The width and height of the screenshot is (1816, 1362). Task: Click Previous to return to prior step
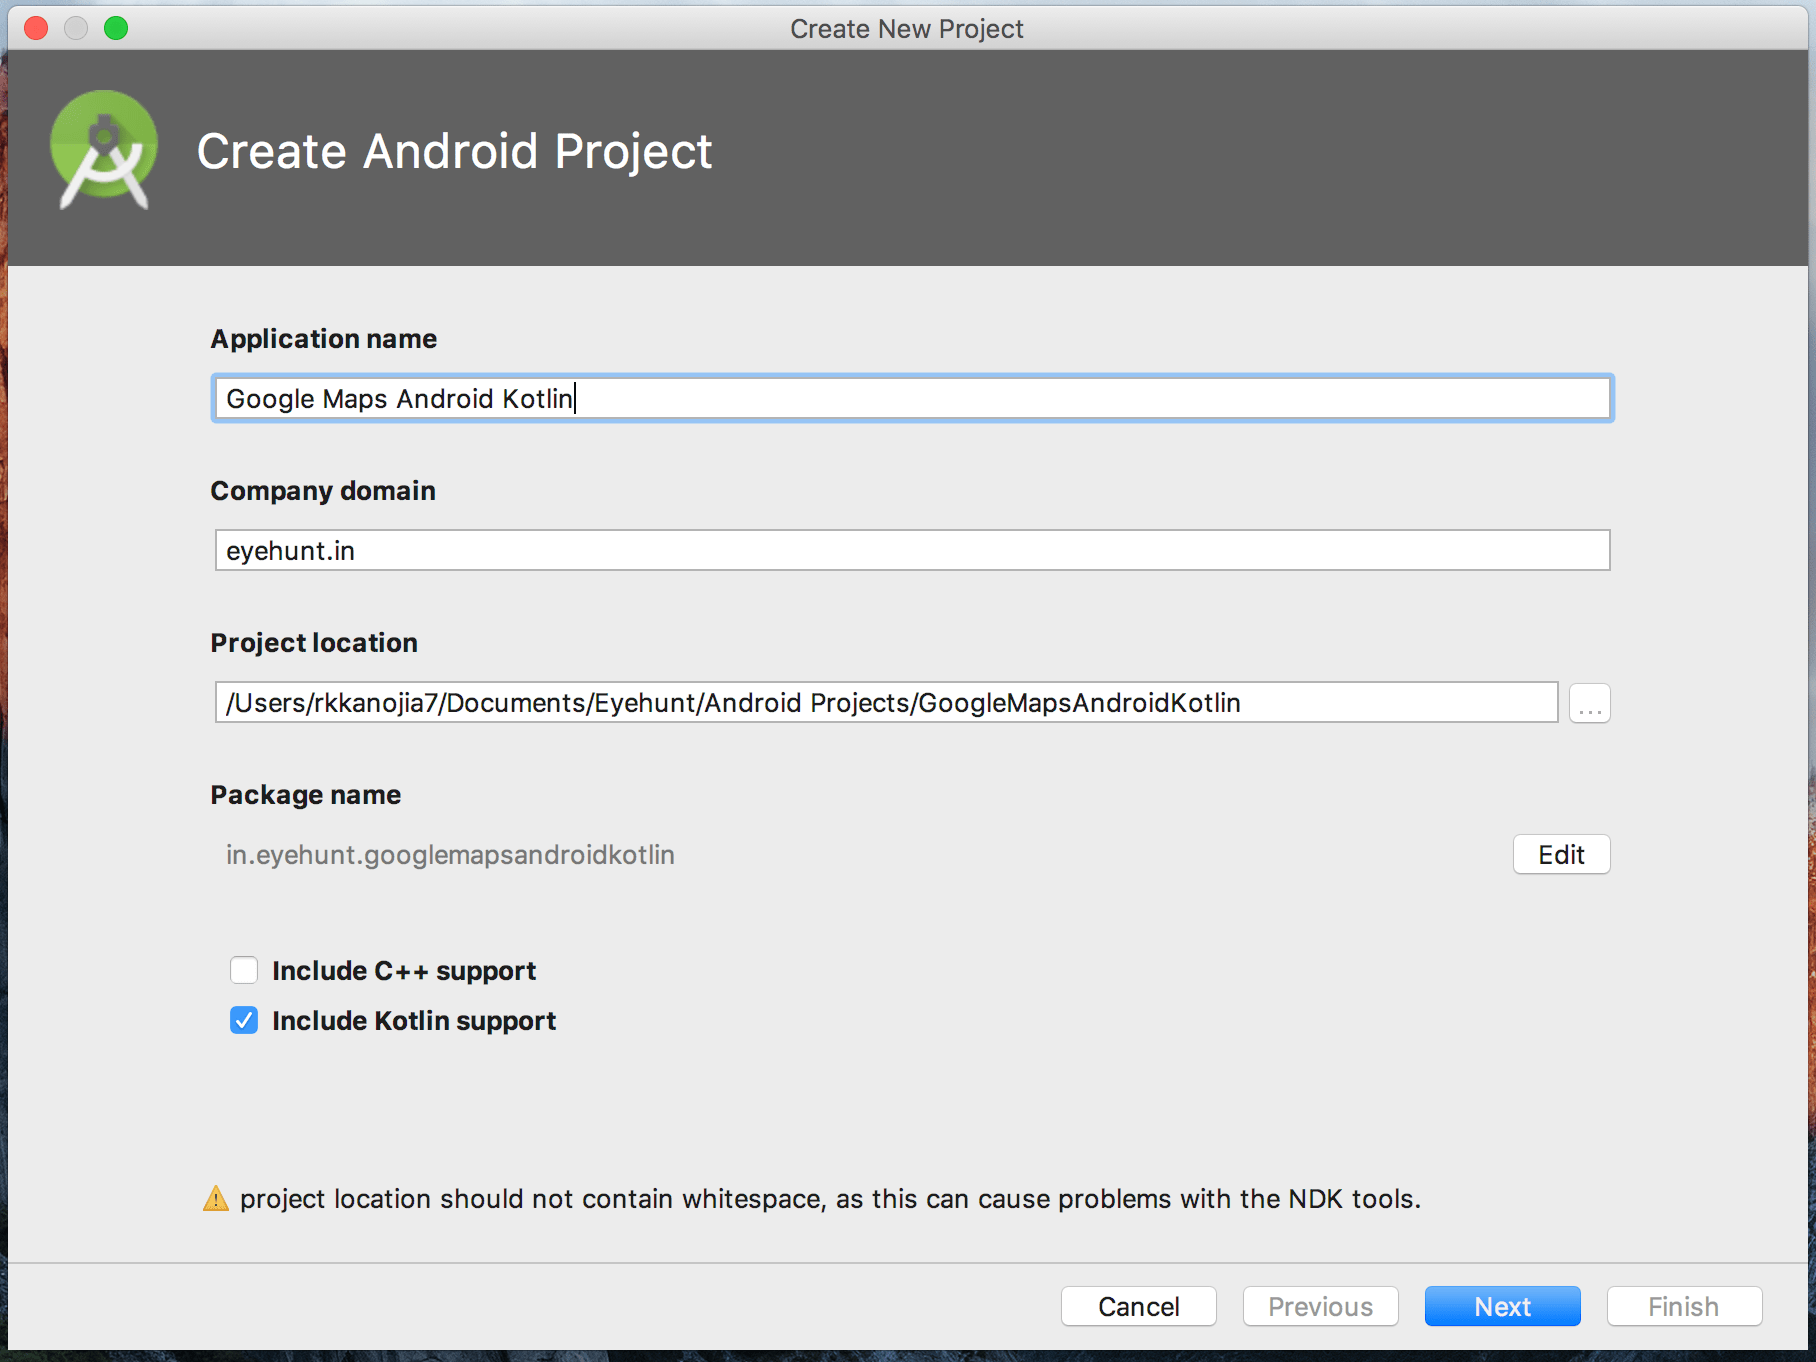point(1319,1306)
